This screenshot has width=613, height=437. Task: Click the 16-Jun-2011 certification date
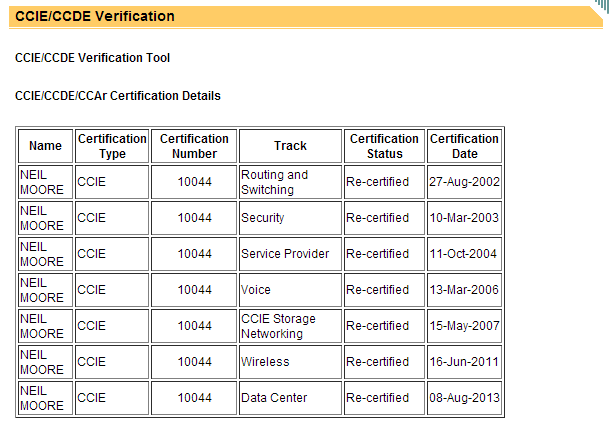464,362
